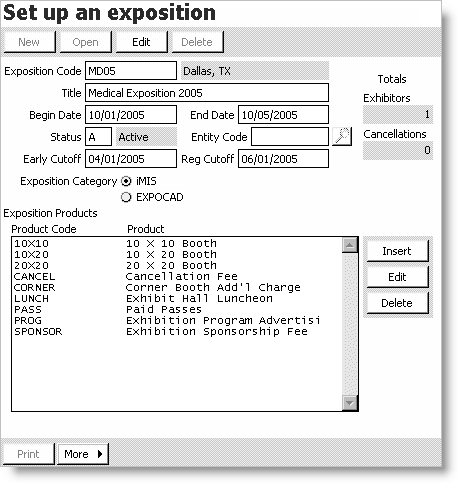The height and width of the screenshot is (483, 458).
Task: Click the Exhibitors total field
Action: click(398, 115)
